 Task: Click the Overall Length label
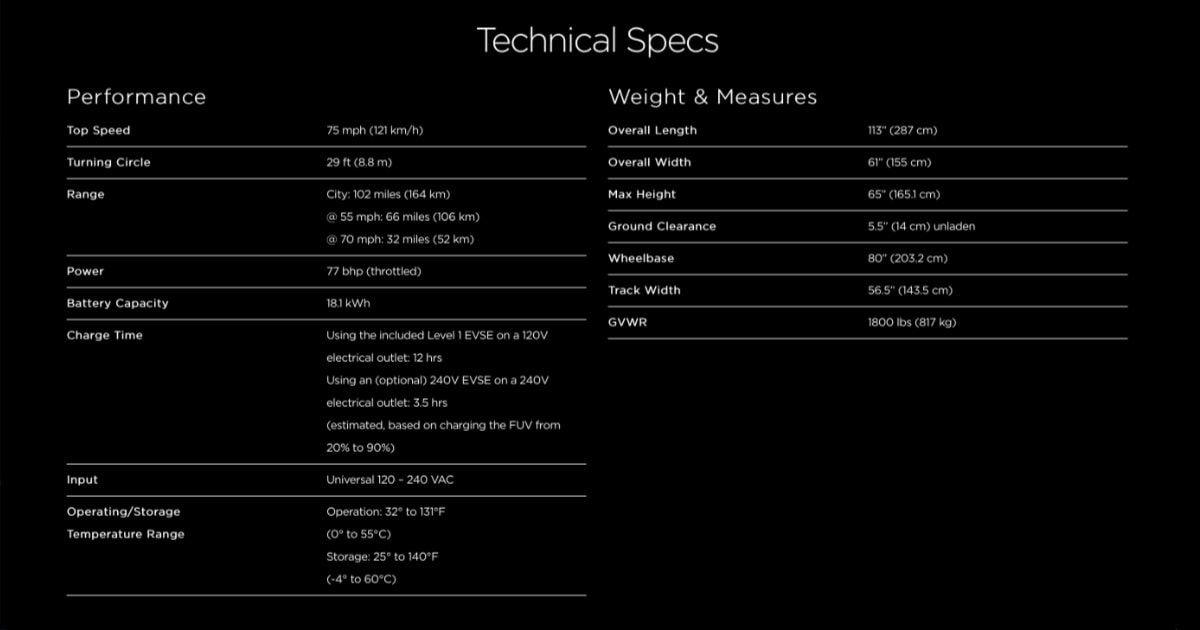coord(652,130)
